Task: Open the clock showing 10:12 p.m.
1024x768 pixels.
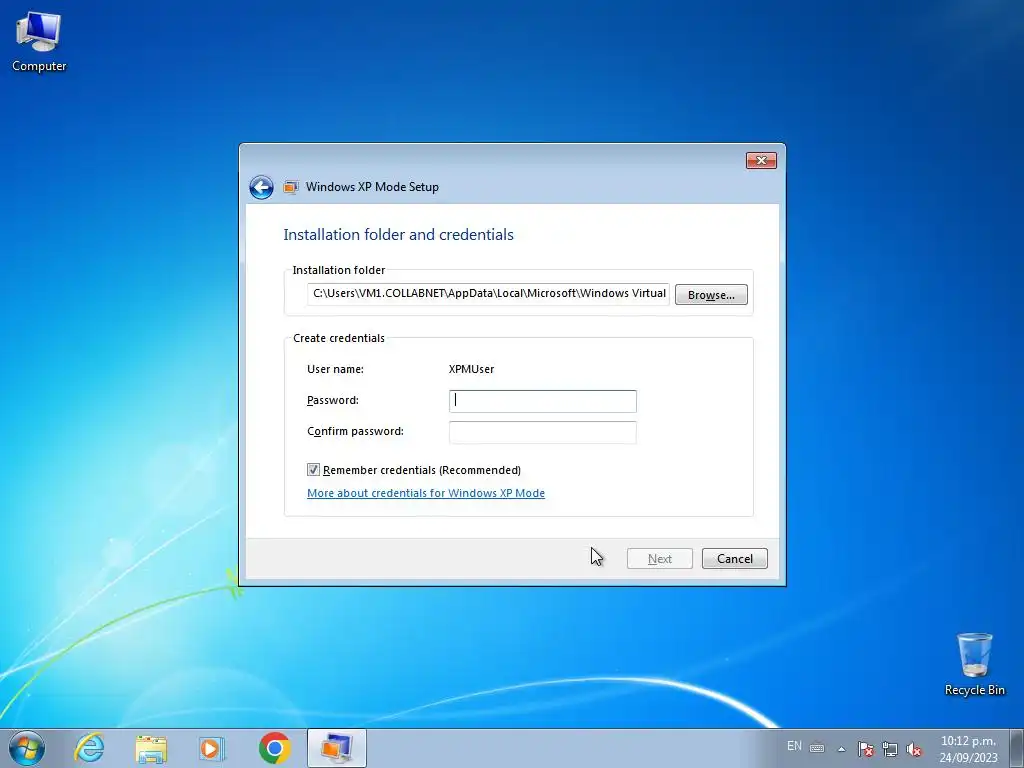Action: click(968, 749)
